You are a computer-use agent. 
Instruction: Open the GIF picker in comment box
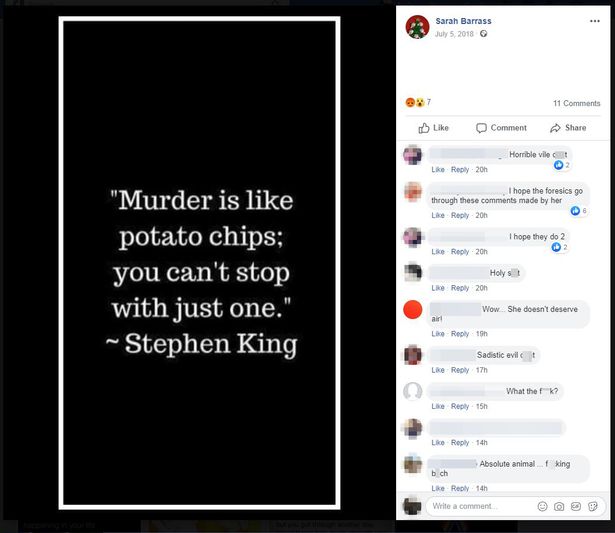point(576,506)
